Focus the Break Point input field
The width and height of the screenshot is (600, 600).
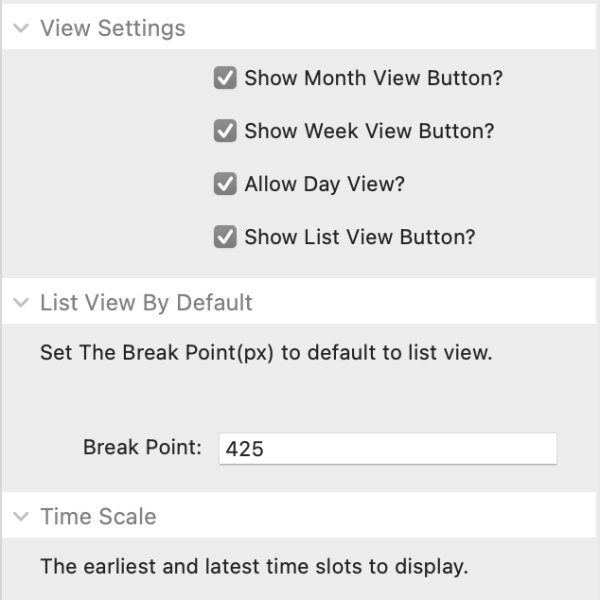point(387,448)
